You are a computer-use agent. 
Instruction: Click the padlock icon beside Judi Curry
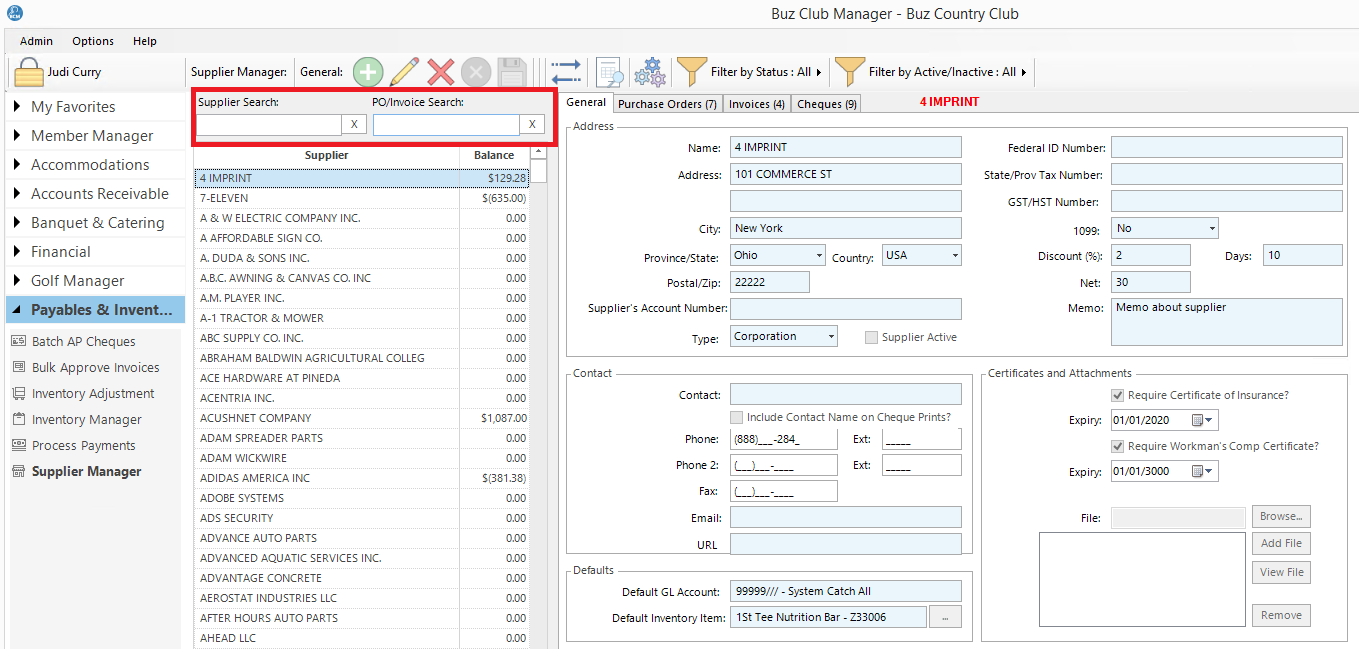(29, 72)
